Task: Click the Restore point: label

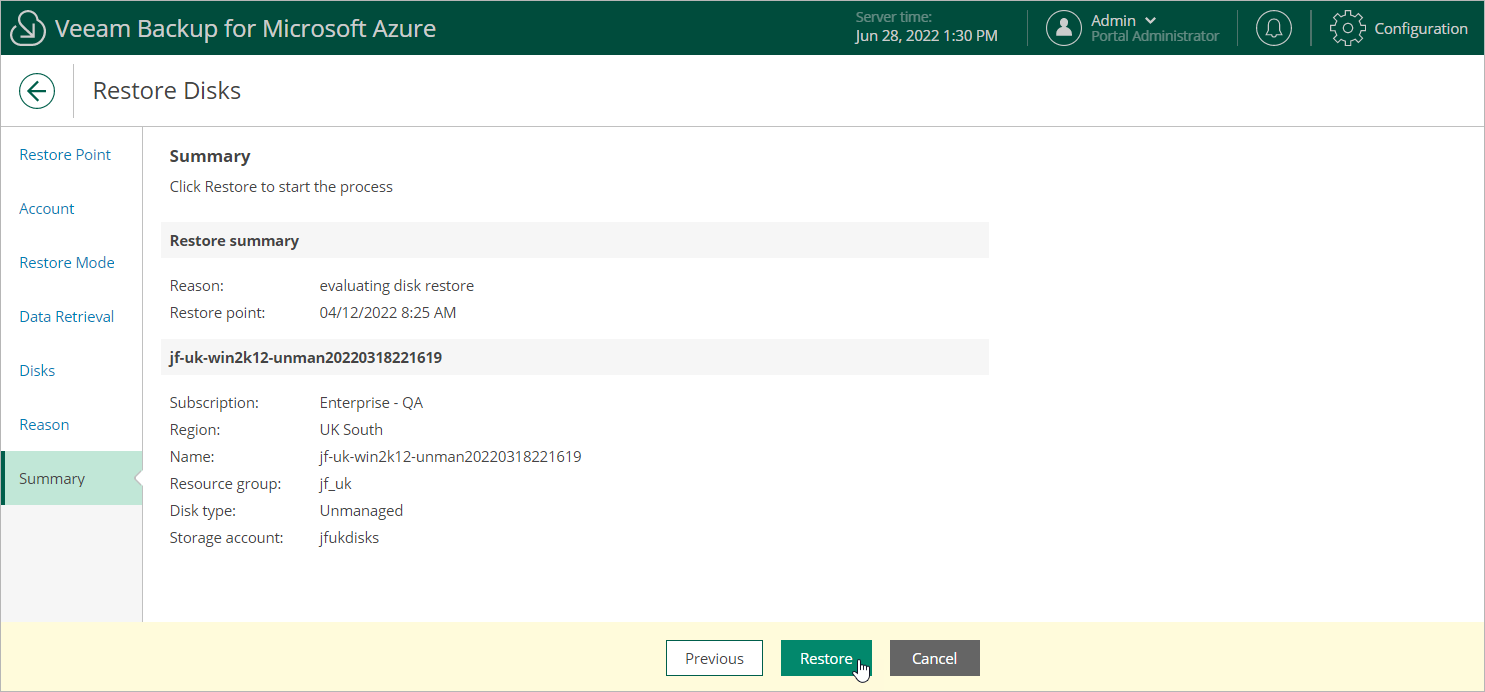Action: click(x=217, y=313)
